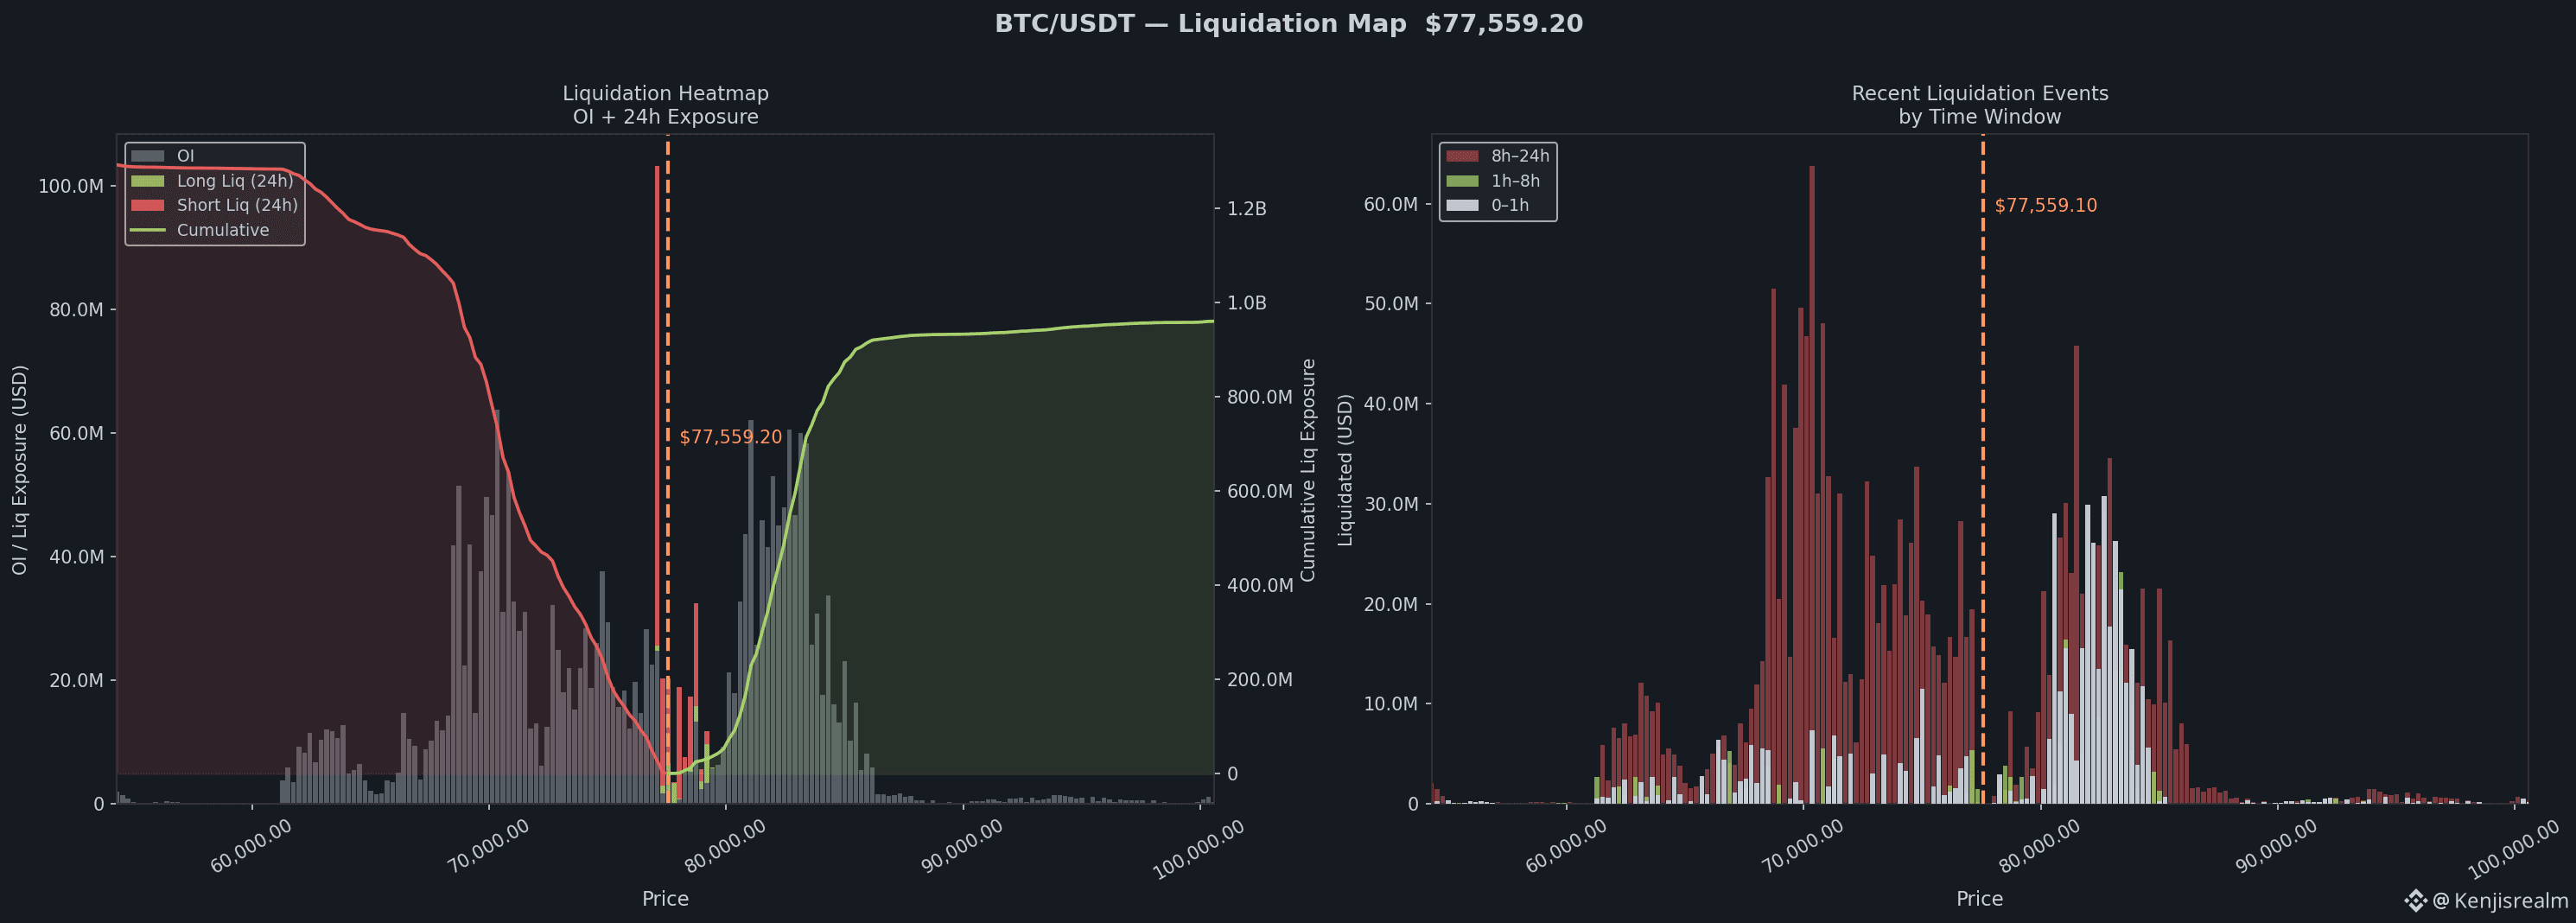
Task: Click the 800.0M tick on the cumulative axis
Action: [1260, 397]
